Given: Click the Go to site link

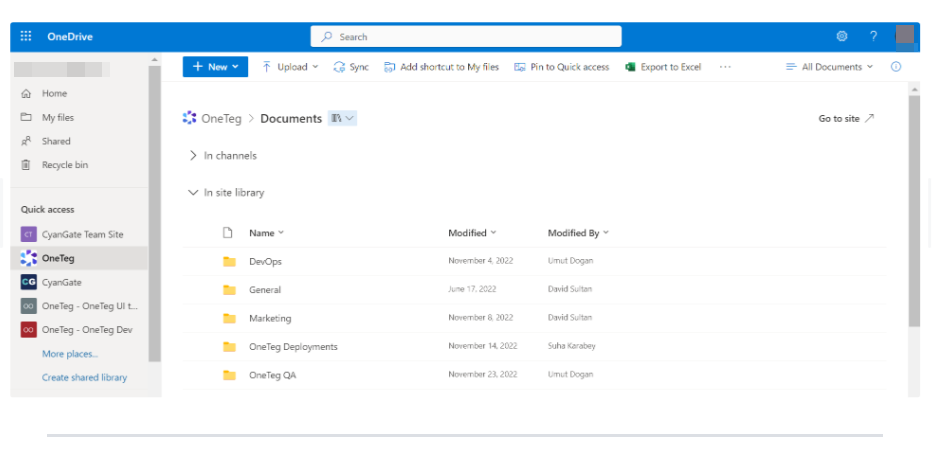Looking at the screenshot, I should (846, 118).
